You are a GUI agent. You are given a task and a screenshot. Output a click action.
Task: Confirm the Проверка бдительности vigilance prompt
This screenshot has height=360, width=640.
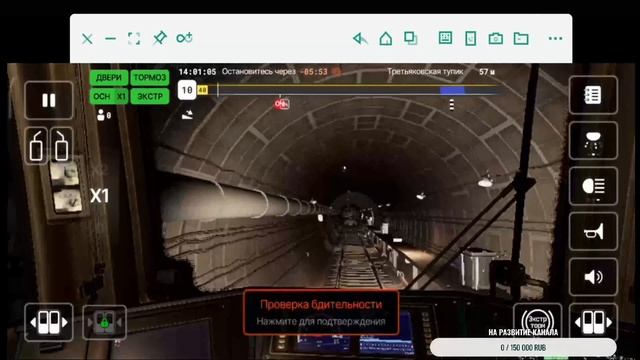pos(321,313)
